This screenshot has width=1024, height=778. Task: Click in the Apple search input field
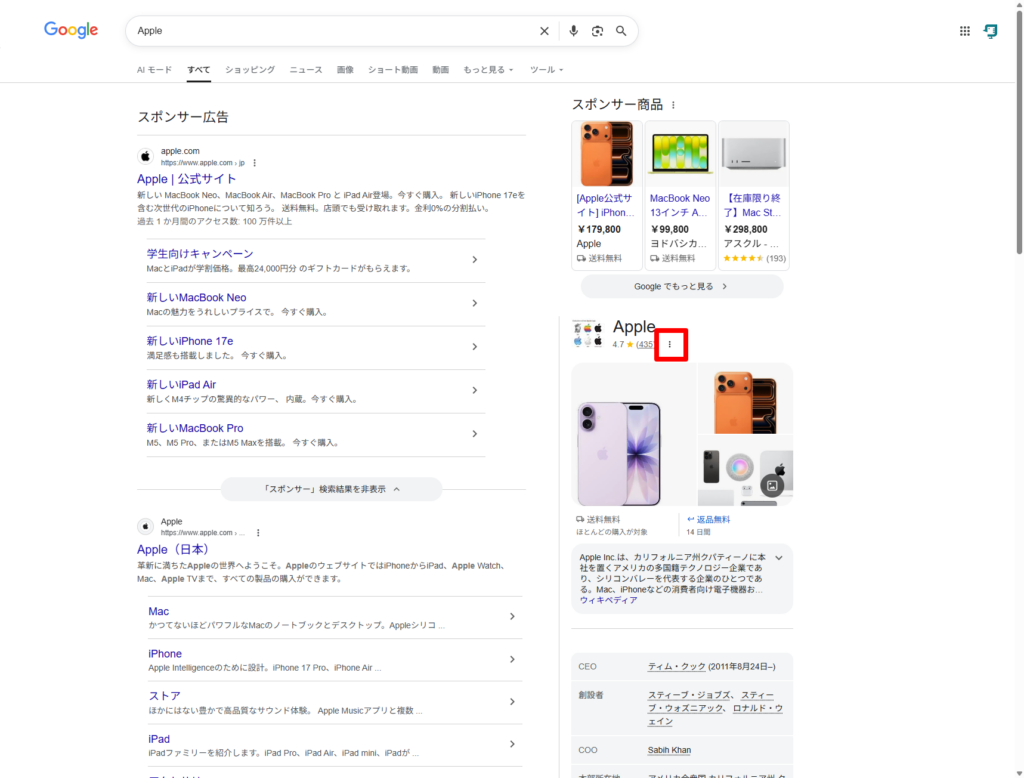[330, 31]
